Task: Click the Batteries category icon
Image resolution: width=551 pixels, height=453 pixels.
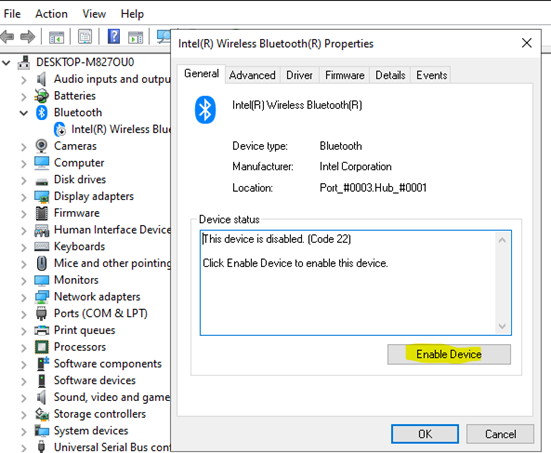Action: coord(41,96)
